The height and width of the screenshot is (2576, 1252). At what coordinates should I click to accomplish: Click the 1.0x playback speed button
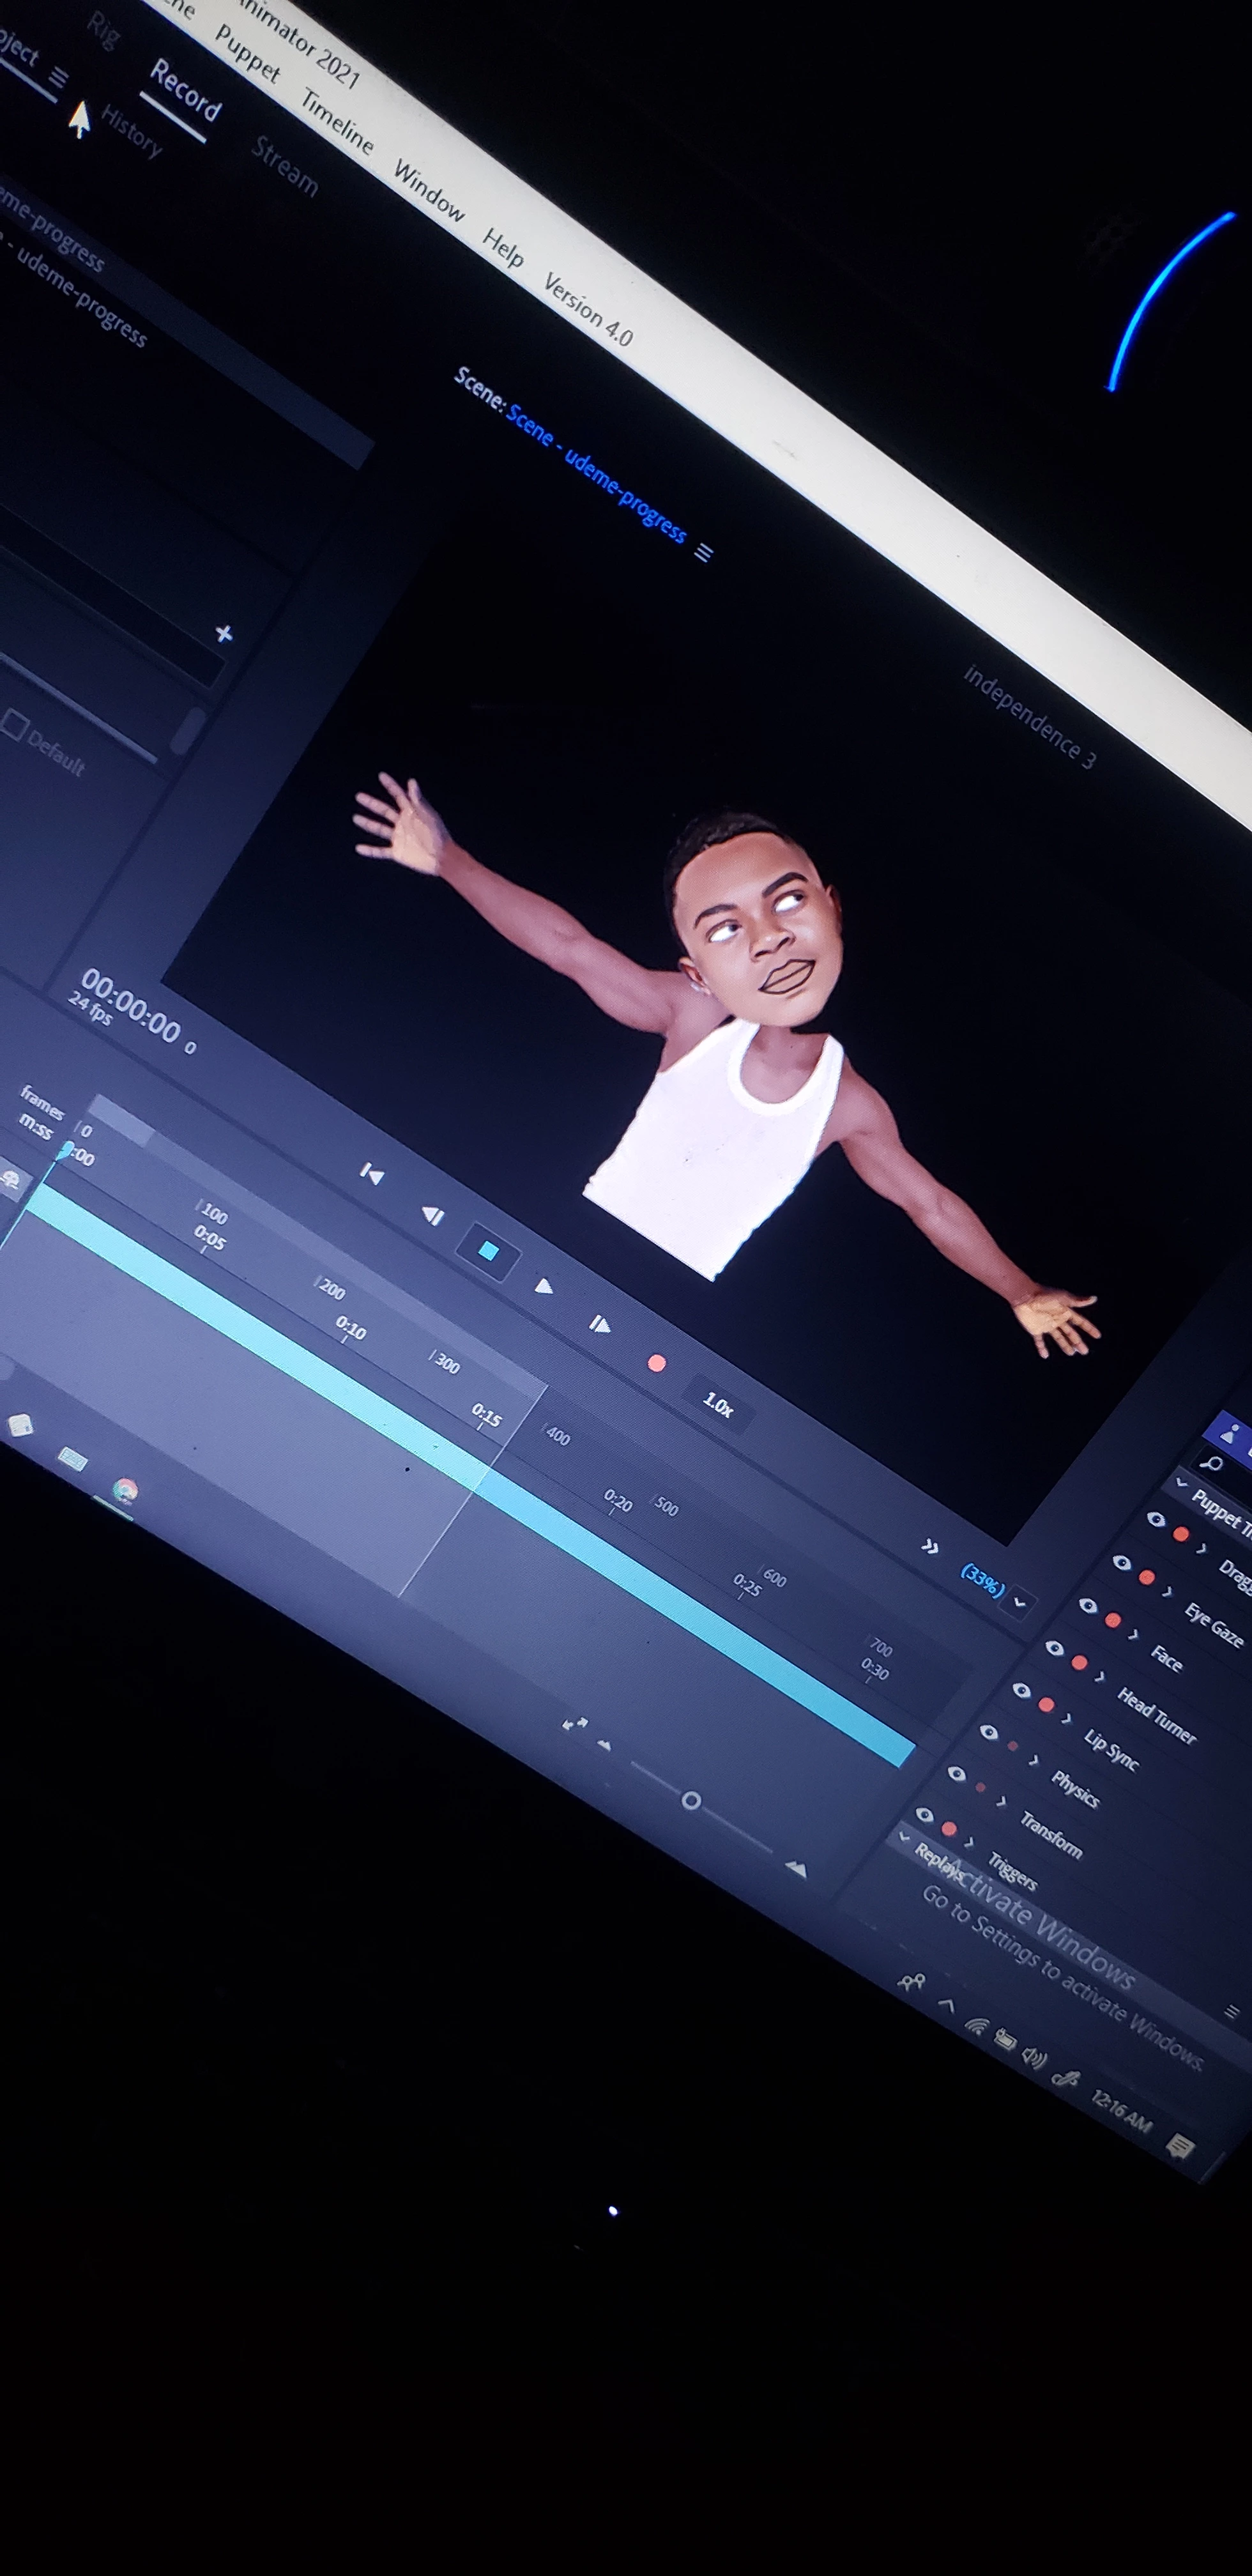tap(718, 1404)
